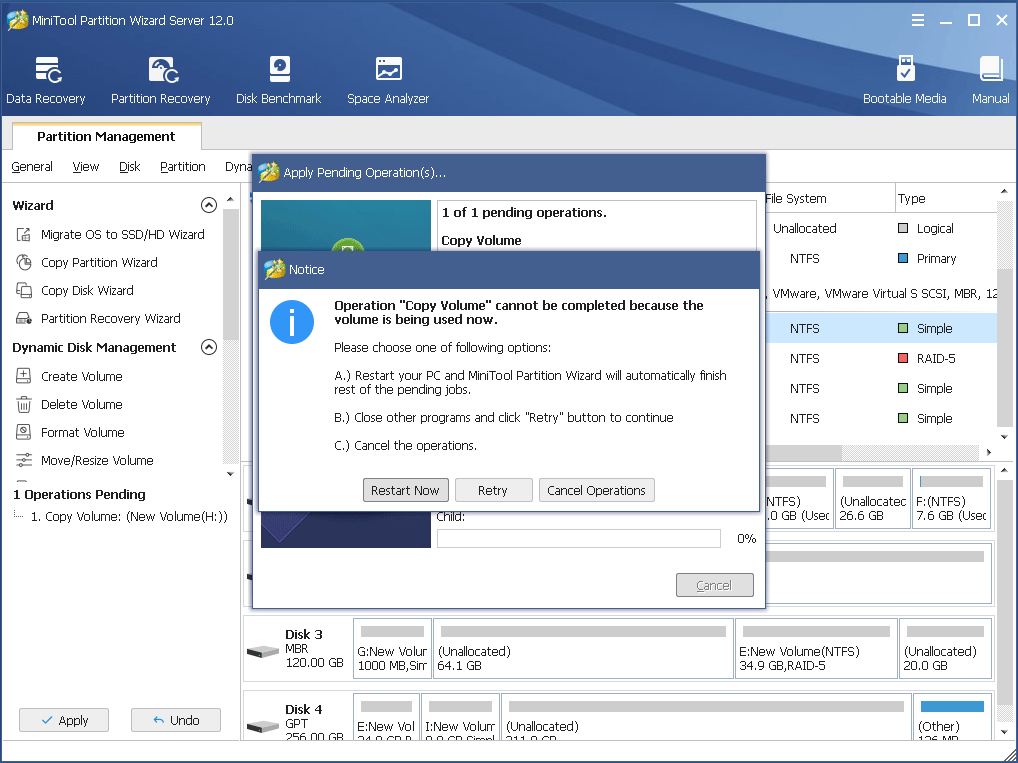Click the Undo button

176,720
